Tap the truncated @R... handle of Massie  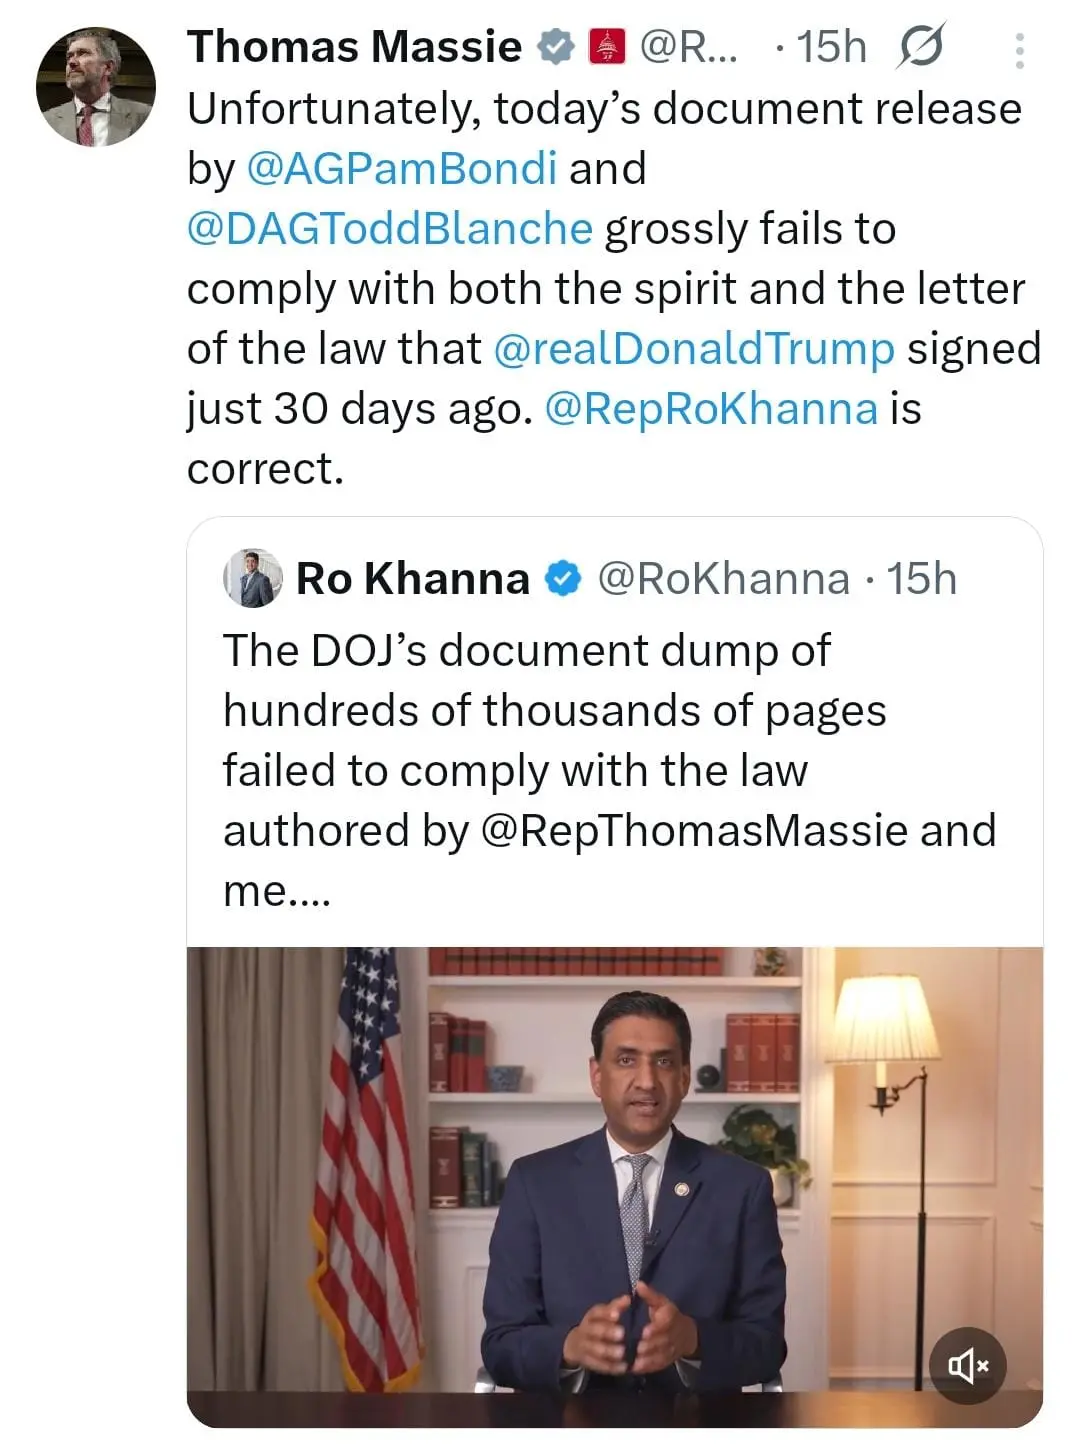coord(688,47)
